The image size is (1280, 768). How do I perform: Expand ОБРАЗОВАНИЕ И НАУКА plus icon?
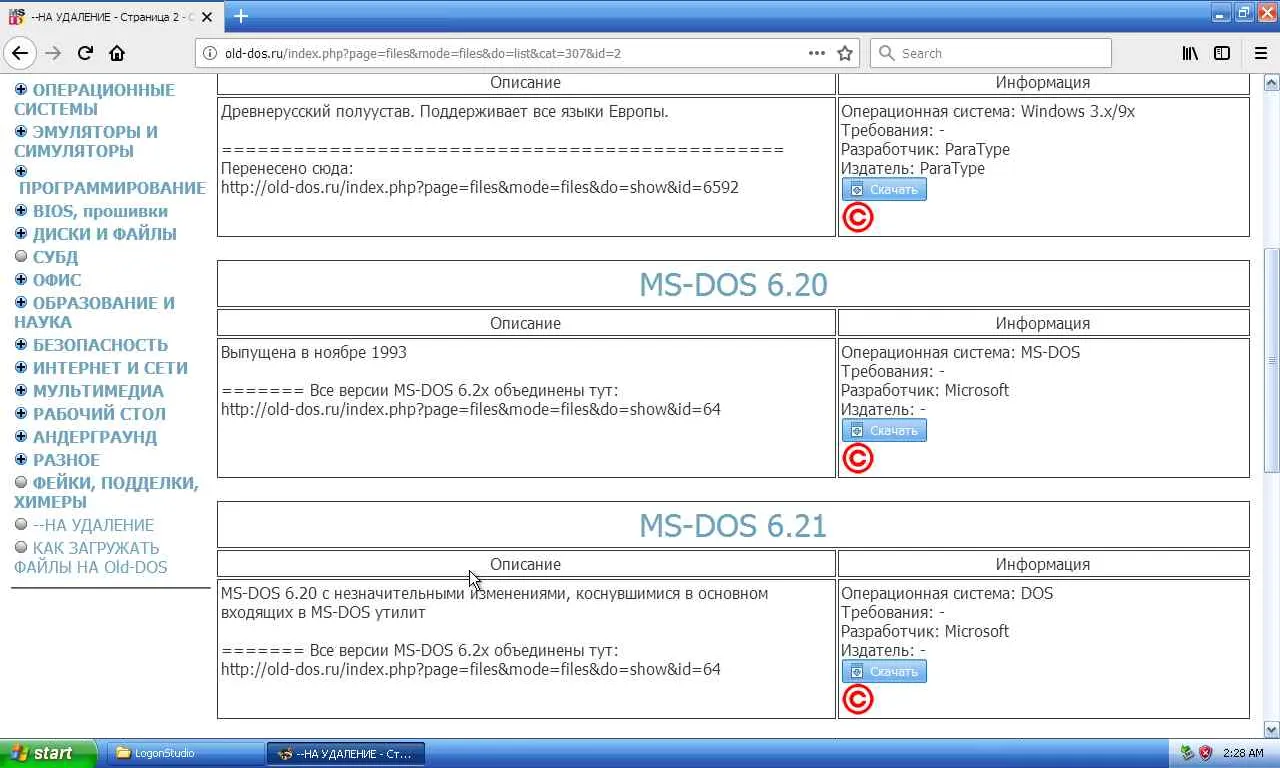click(x=21, y=303)
